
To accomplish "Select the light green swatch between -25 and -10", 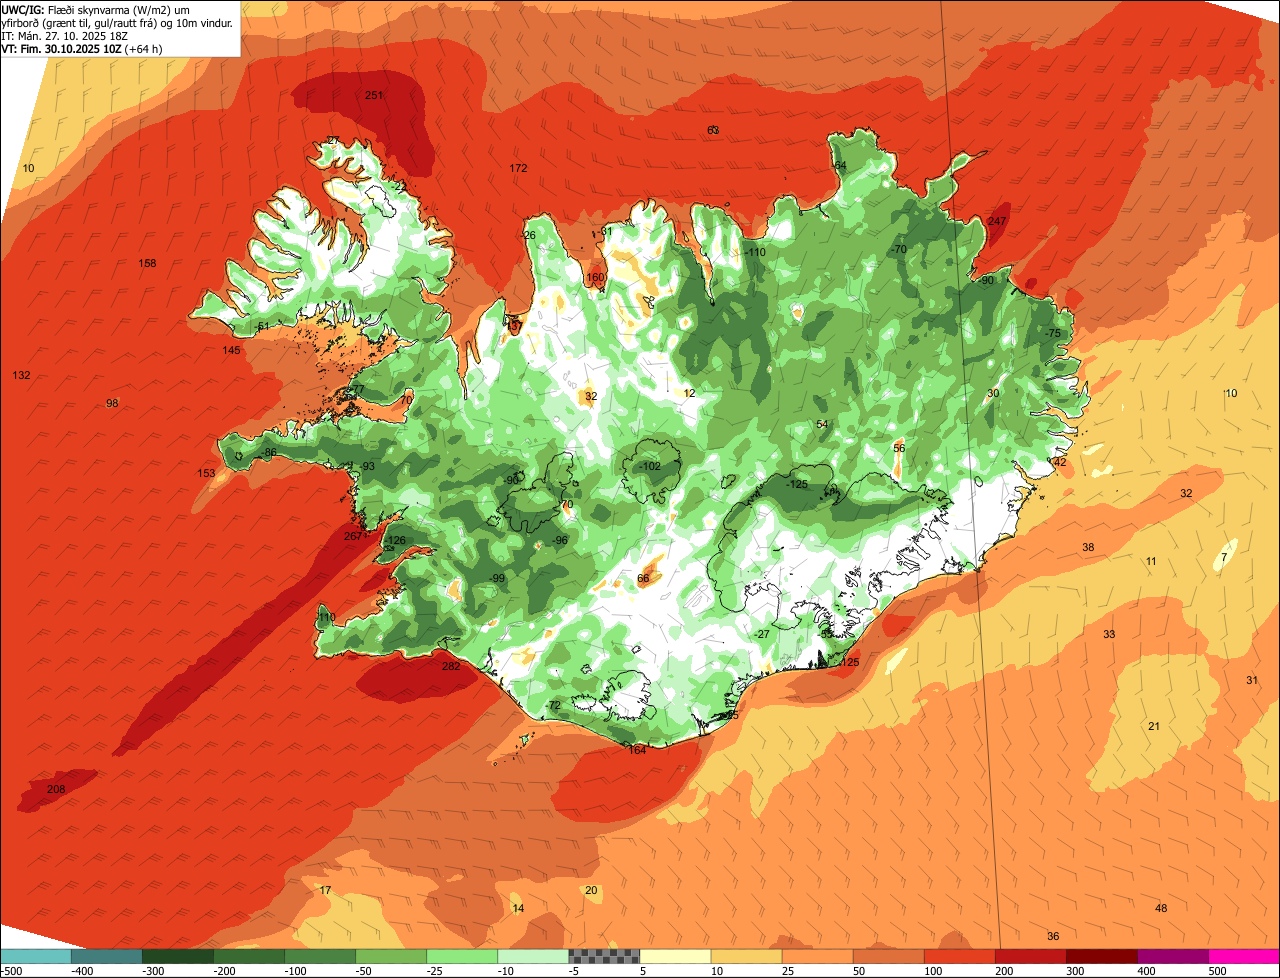I will click(x=462, y=956).
